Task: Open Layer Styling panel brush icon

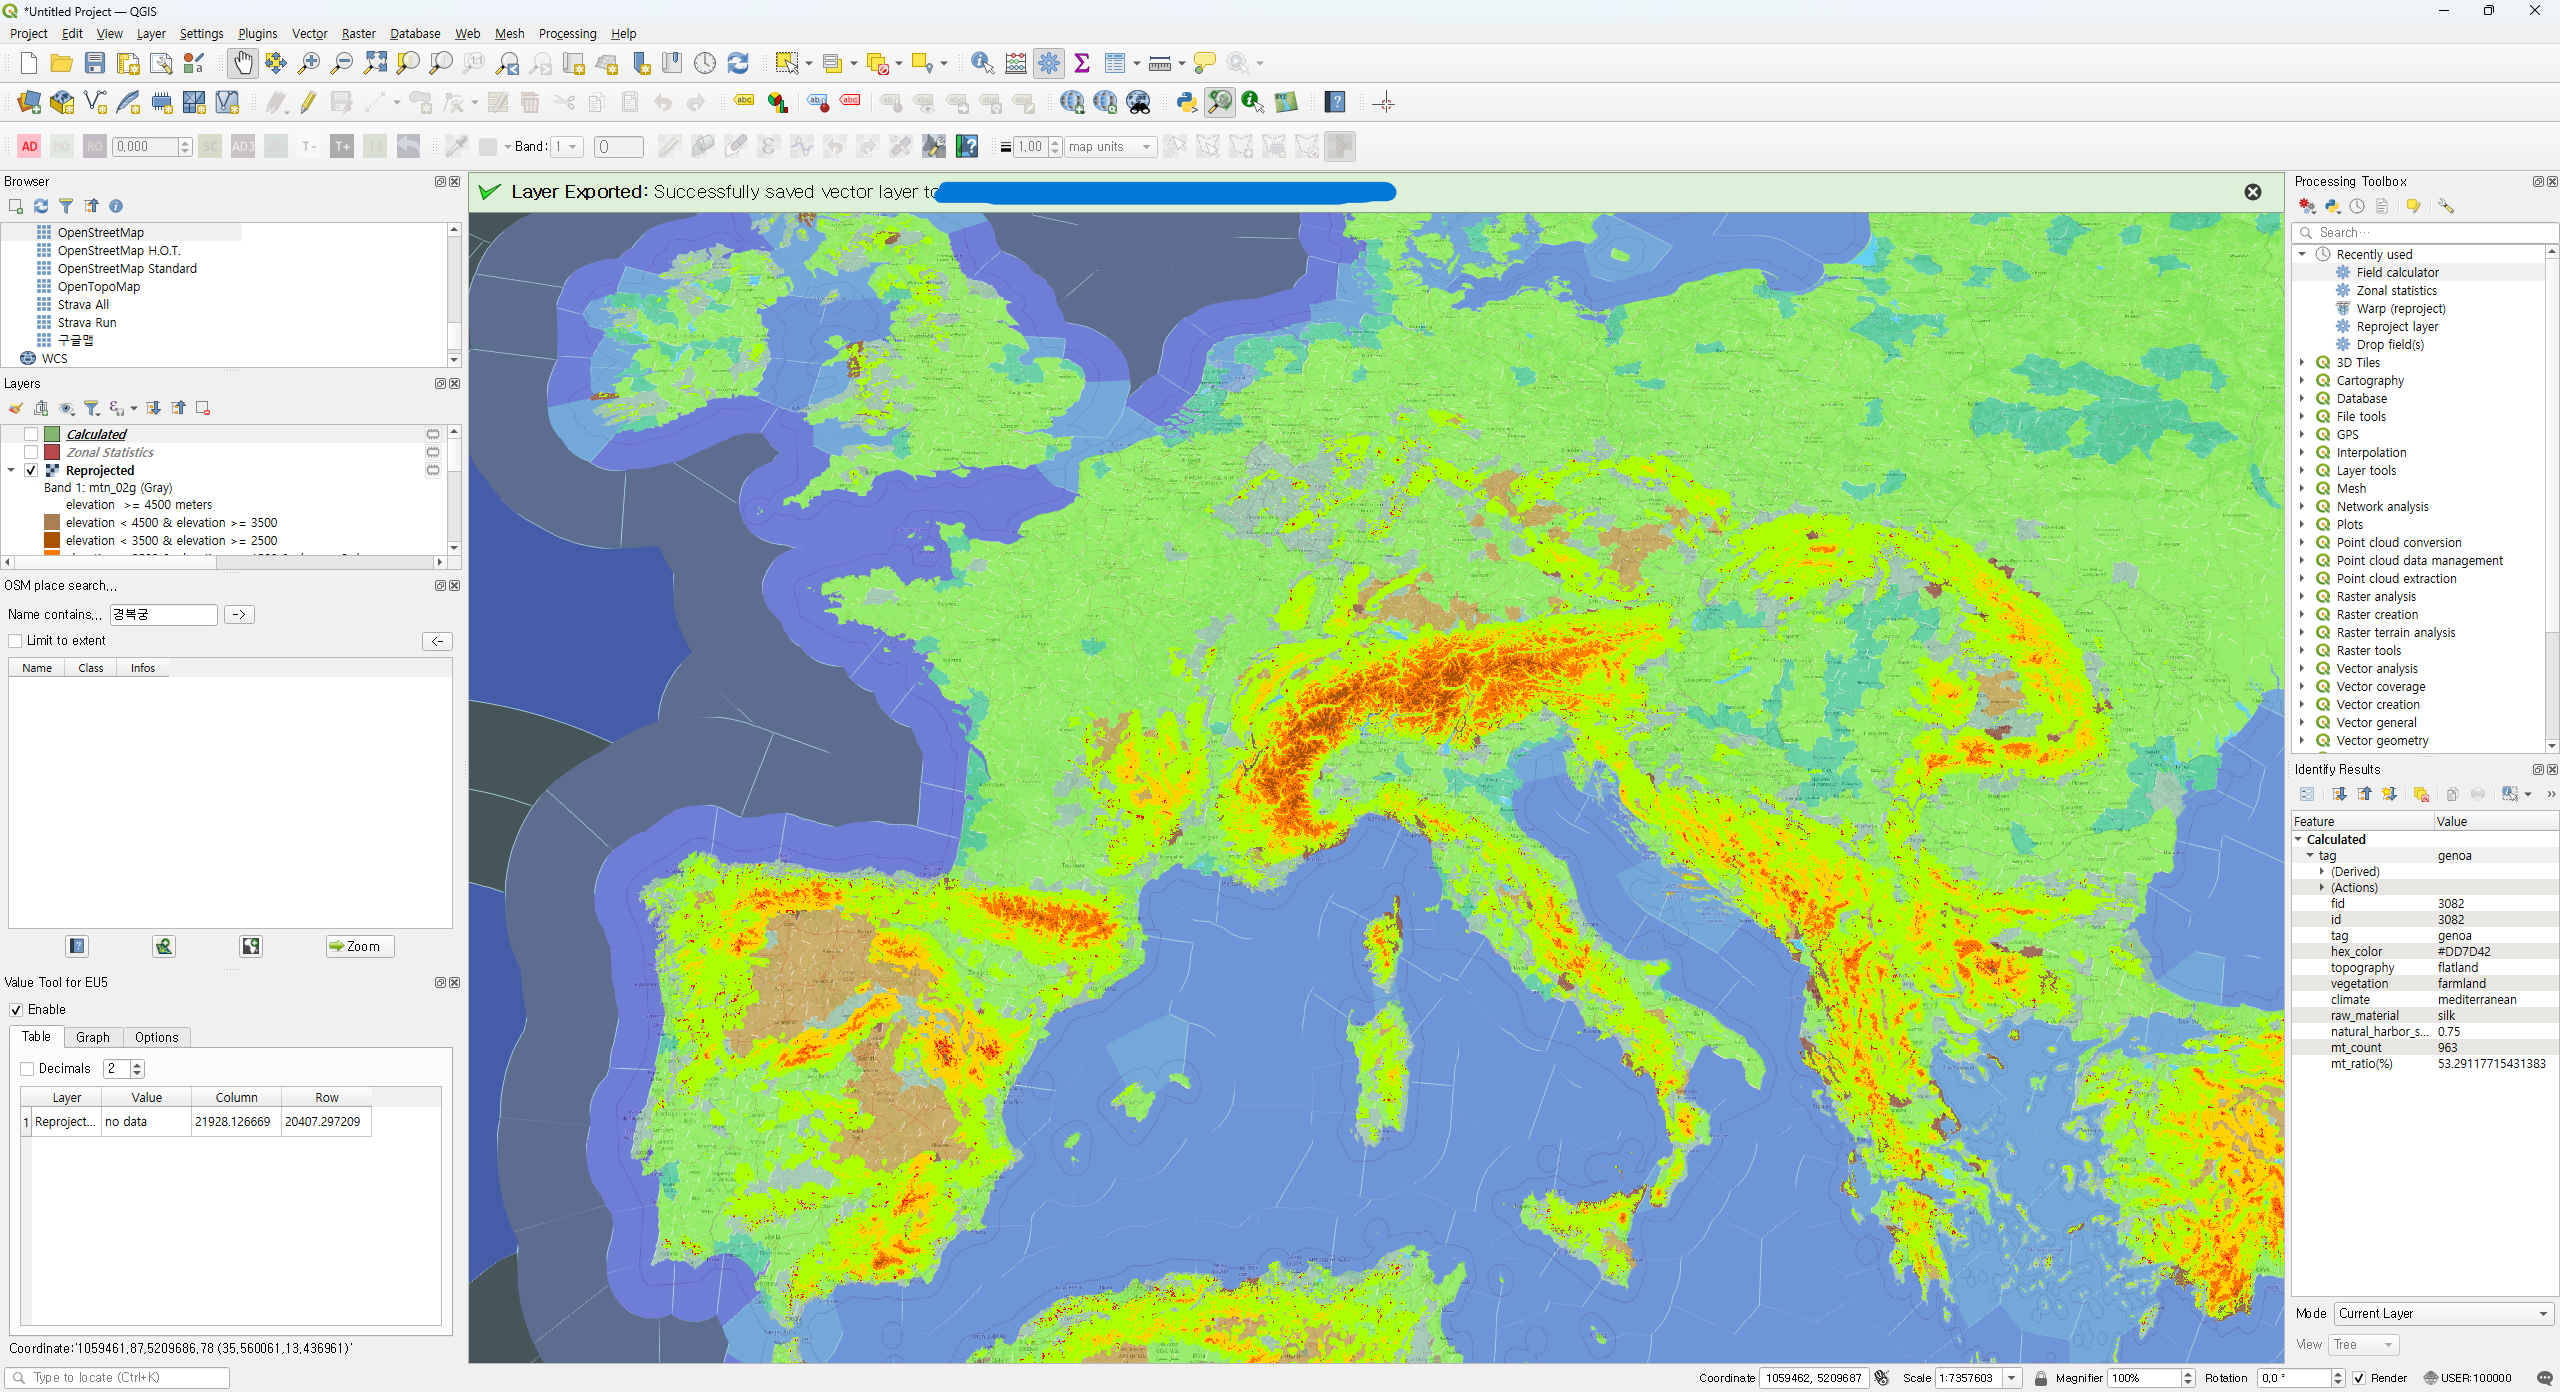Action: [15, 408]
